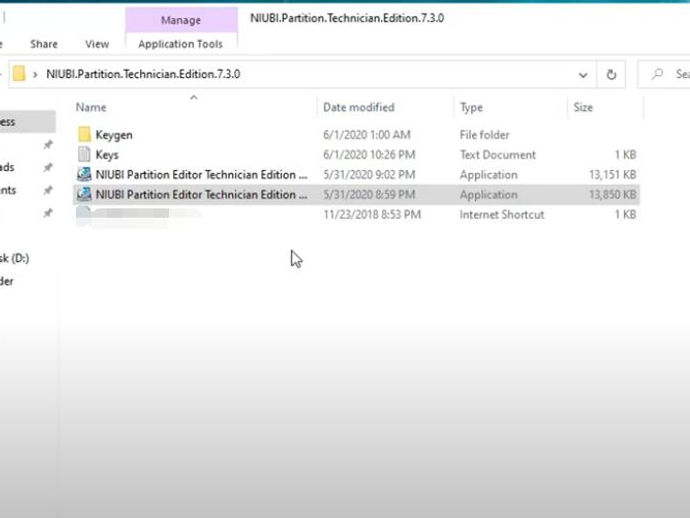690x518 pixels.
Task: Sort files by Type column
Action: click(x=471, y=107)
